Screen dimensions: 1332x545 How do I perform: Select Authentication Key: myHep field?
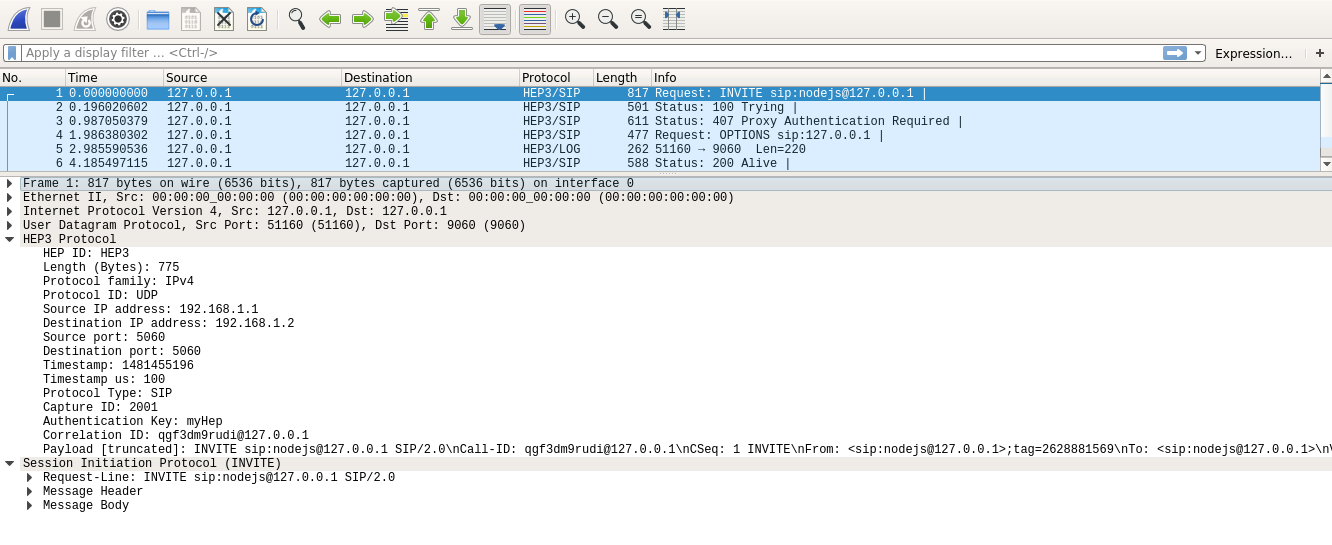[x=133, y=421]
